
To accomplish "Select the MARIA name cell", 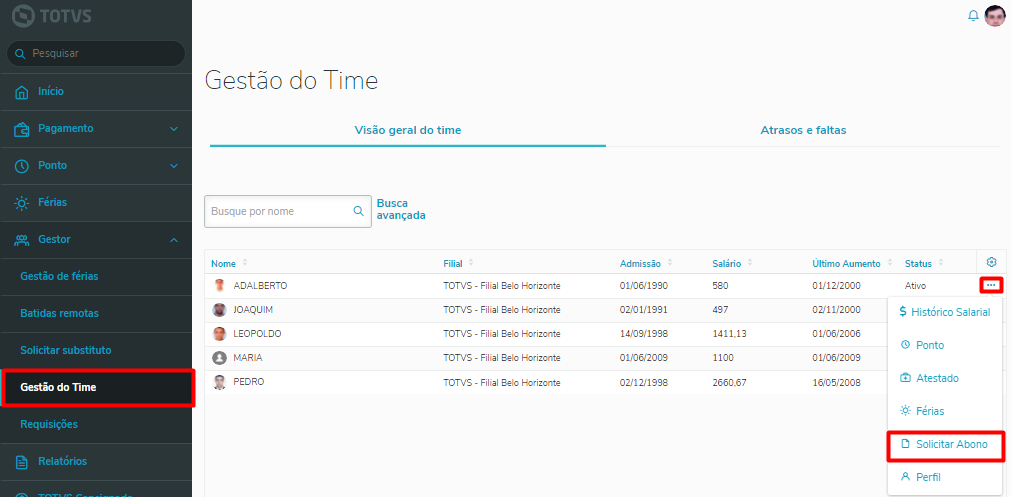I will coord(248,358).
